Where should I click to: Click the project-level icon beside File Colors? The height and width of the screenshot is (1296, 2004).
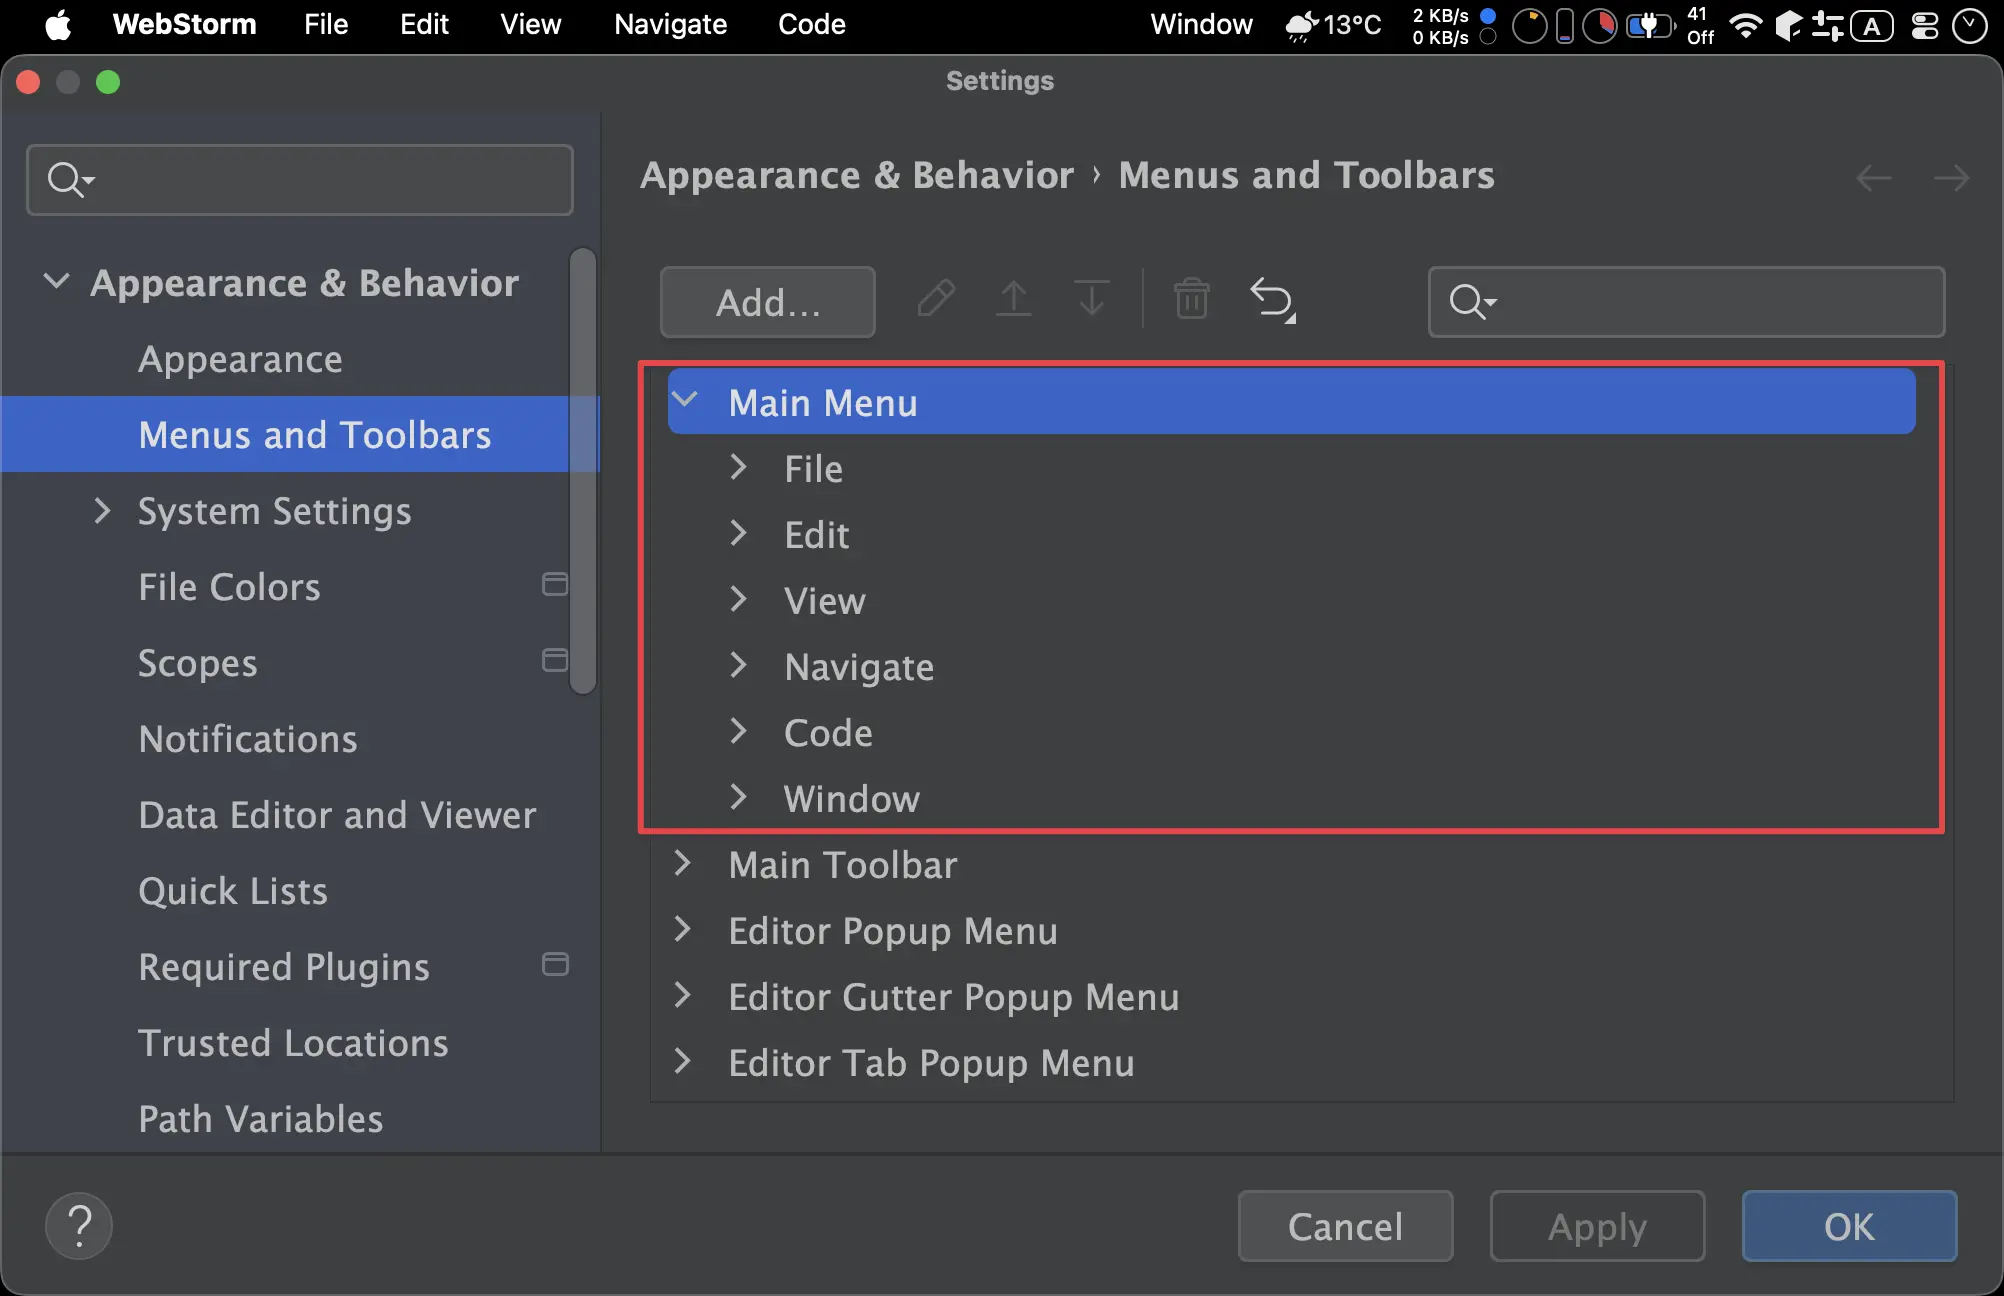(x=555, y=584)
